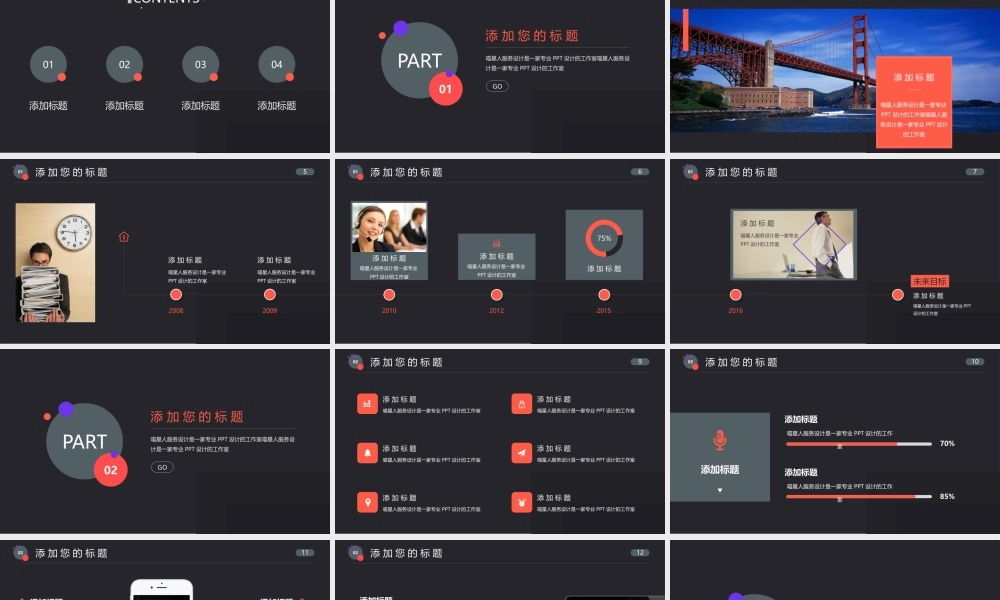Click the white phone image on slide 11

tap(161, 589)
